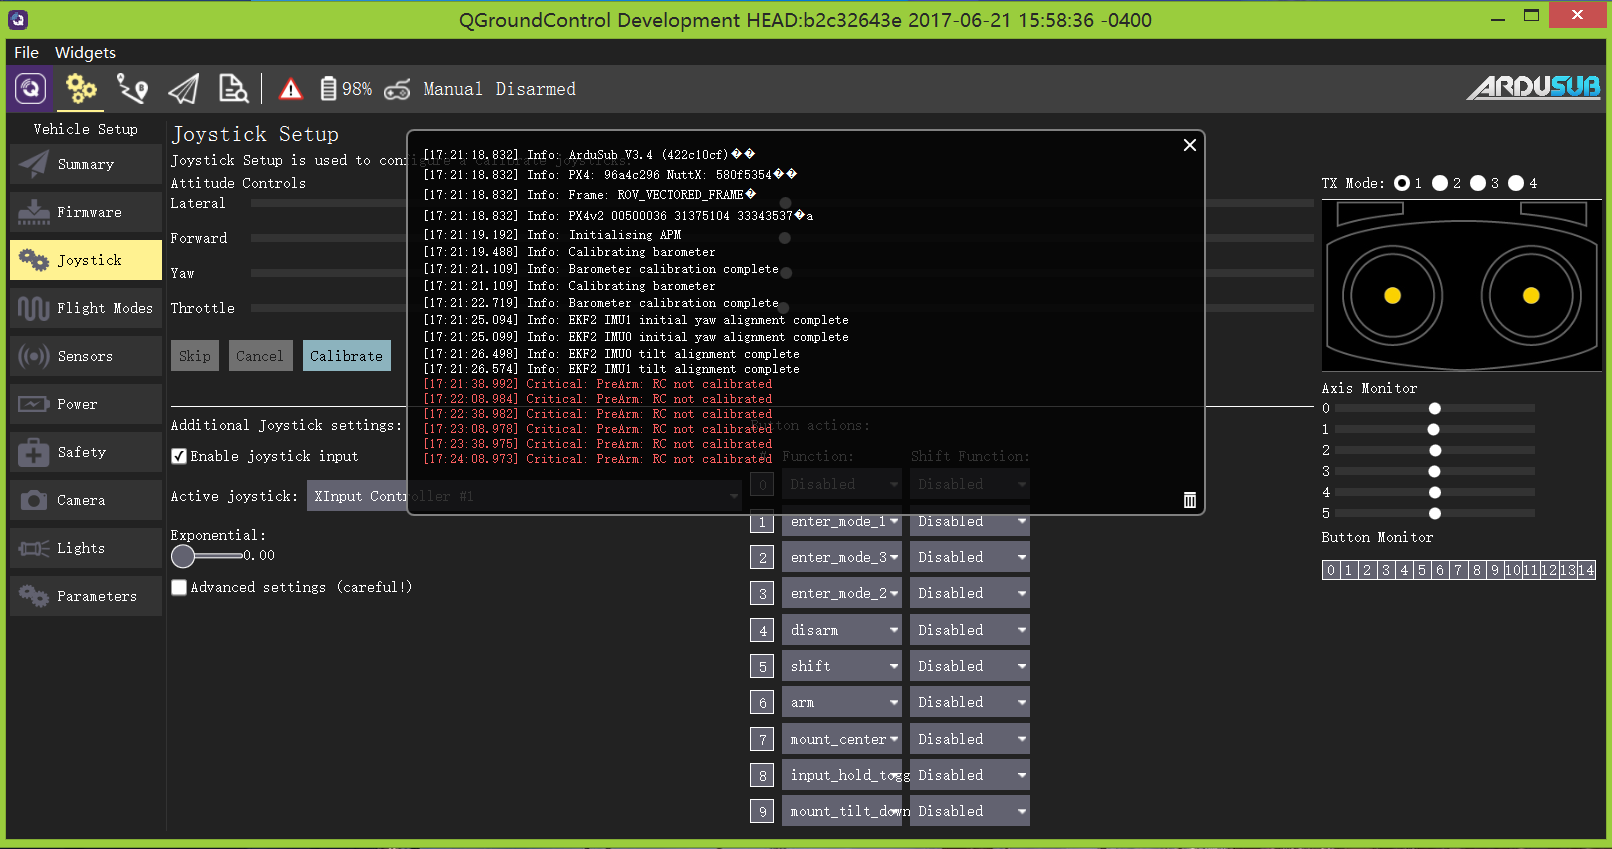Open the Parameters setup page
The height and width of the screenshot is (849, 1612).
coord(86,596)
